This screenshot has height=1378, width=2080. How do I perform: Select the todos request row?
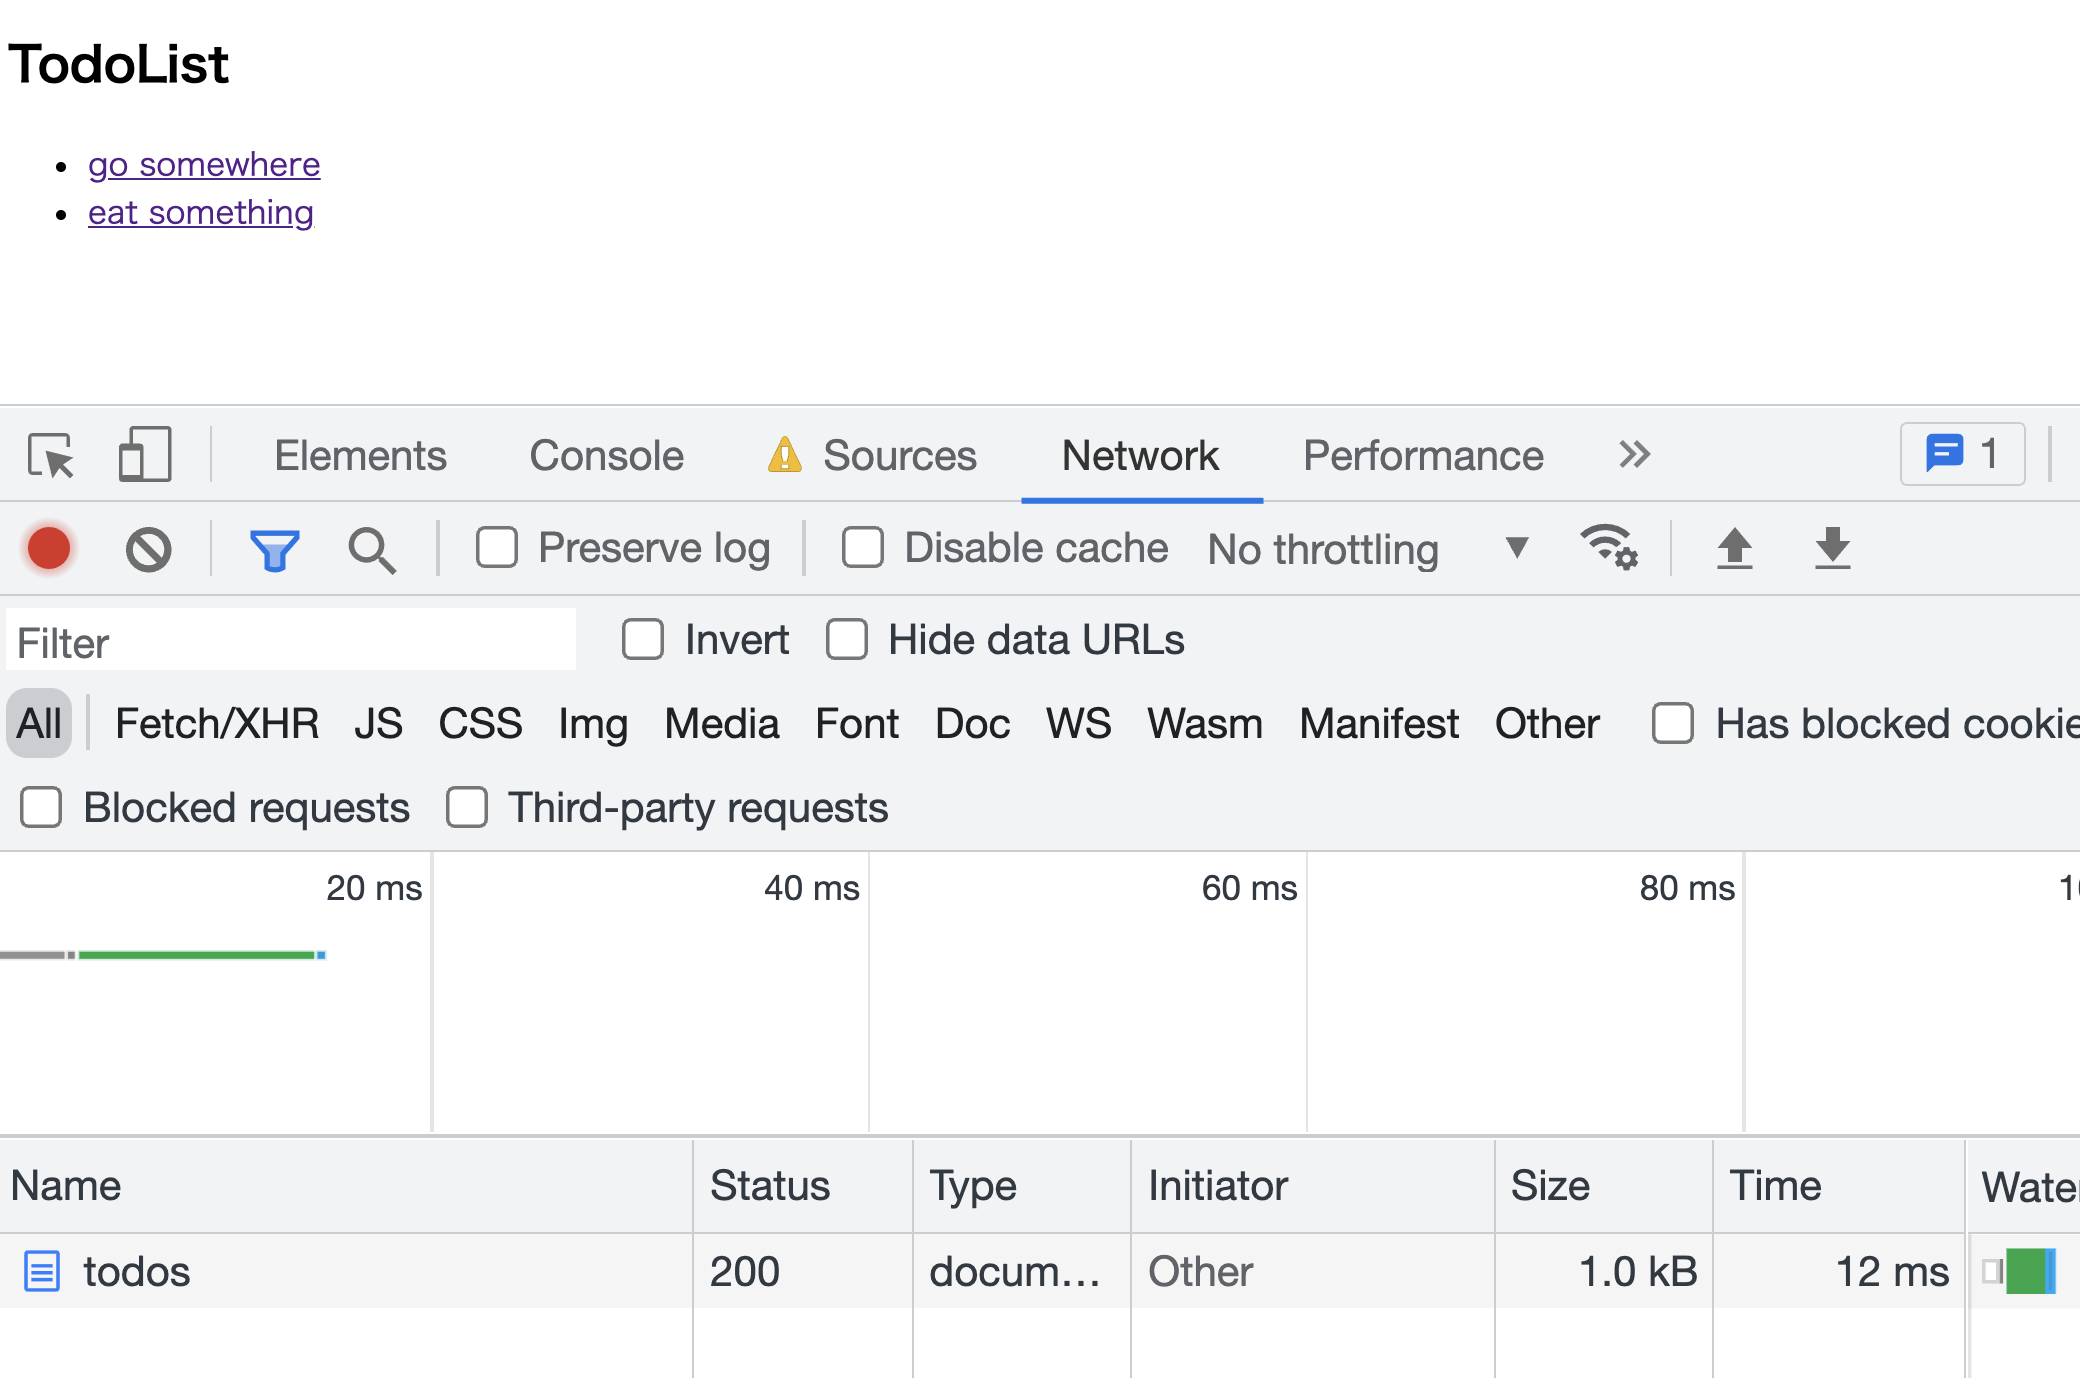[x=137, y=1272]
